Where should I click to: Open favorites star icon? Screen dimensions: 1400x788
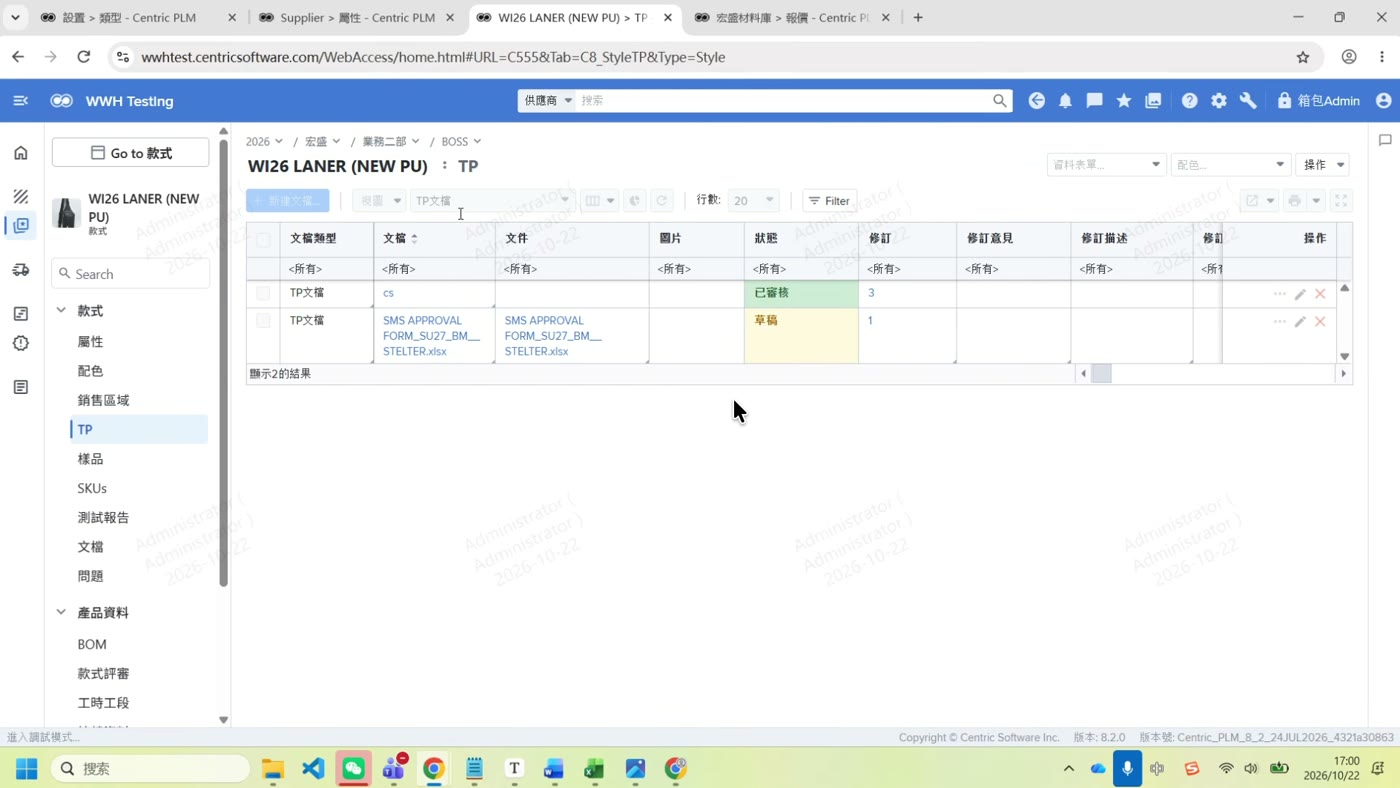point(1124,101)
